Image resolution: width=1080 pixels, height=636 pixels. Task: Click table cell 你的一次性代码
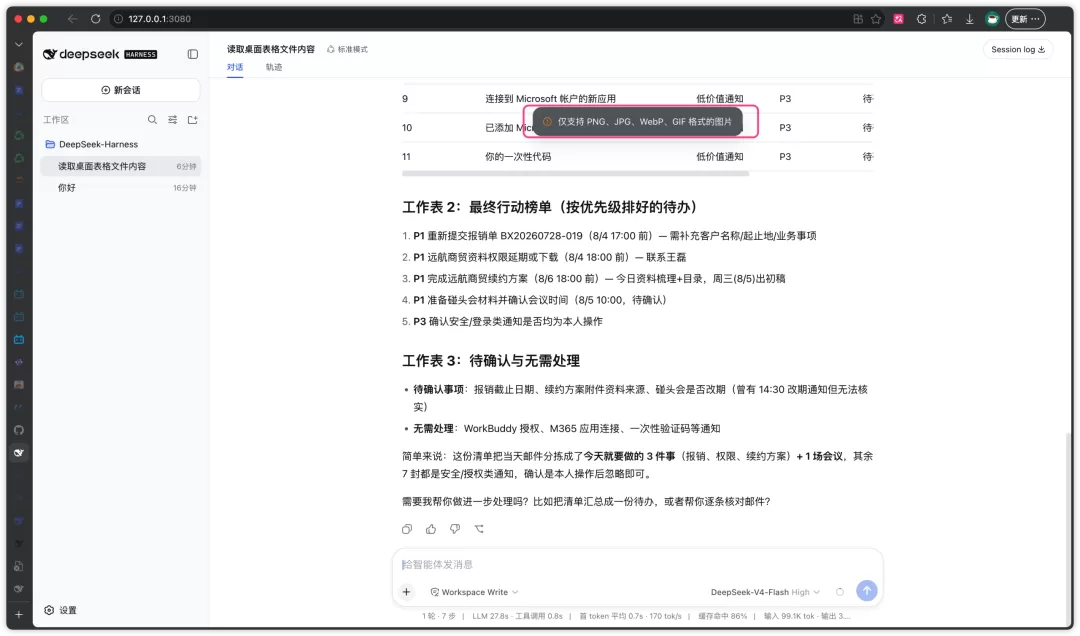518,157
